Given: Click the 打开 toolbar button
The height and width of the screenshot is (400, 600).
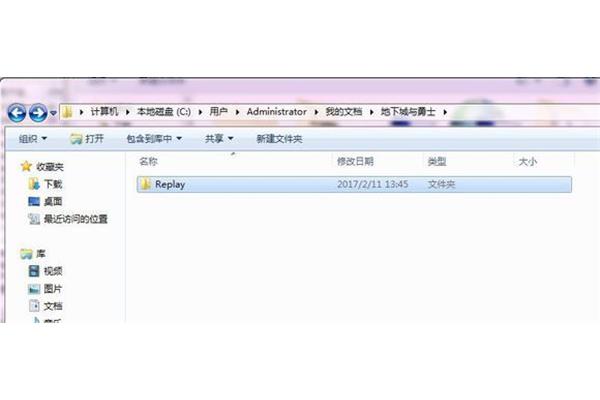Looking at the screenshot, I should tap(87, 139).
